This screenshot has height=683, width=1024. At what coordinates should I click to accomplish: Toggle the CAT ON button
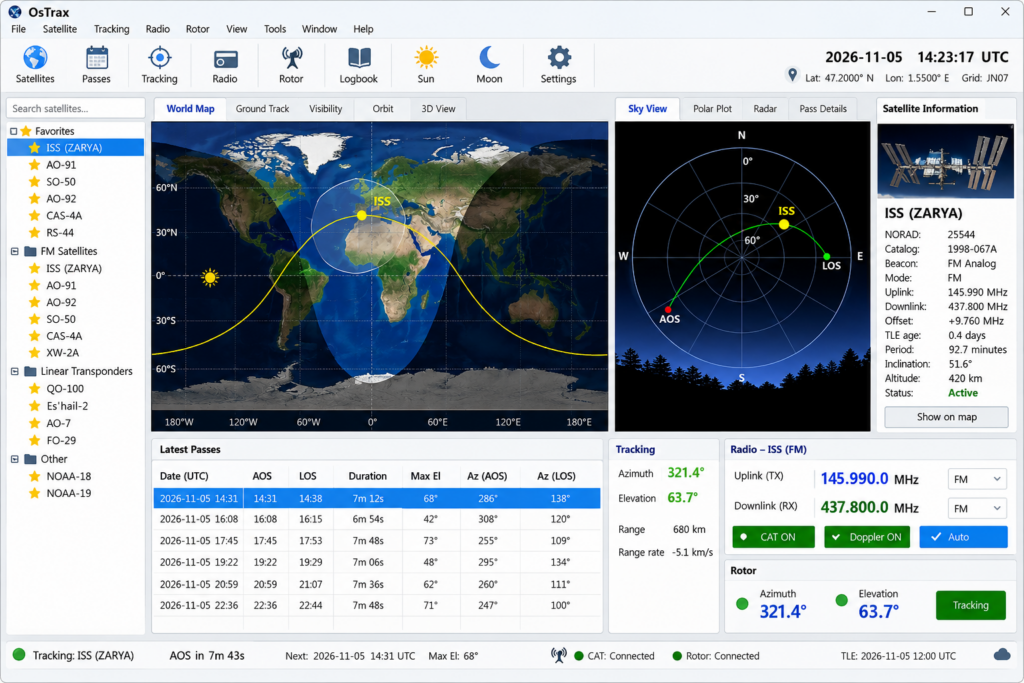click(773, 537)
